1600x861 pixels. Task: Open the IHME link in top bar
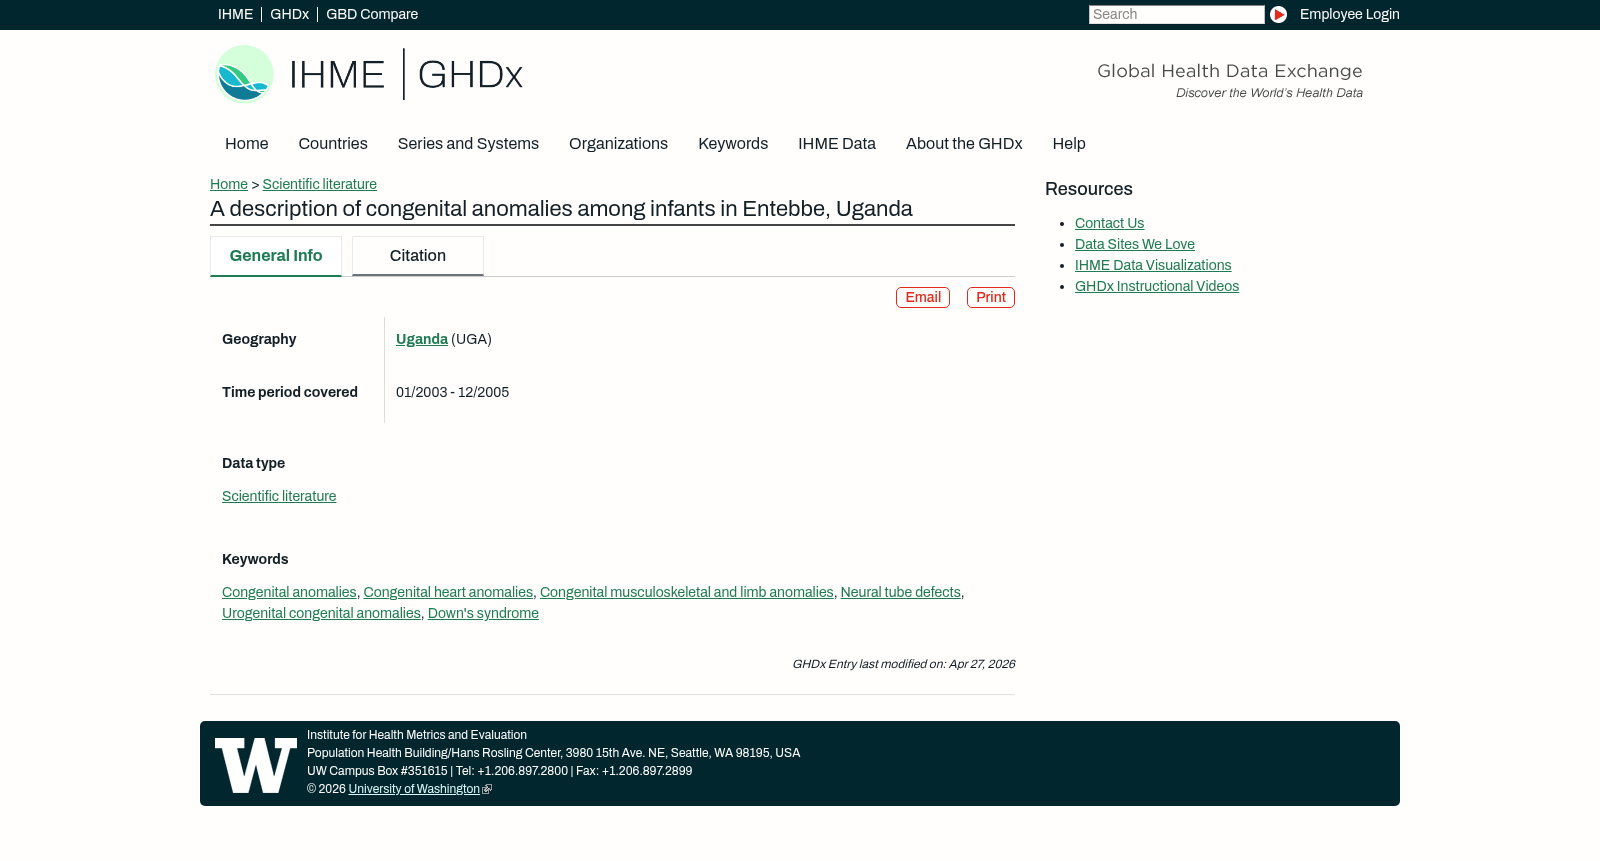(x=235, y=14)
